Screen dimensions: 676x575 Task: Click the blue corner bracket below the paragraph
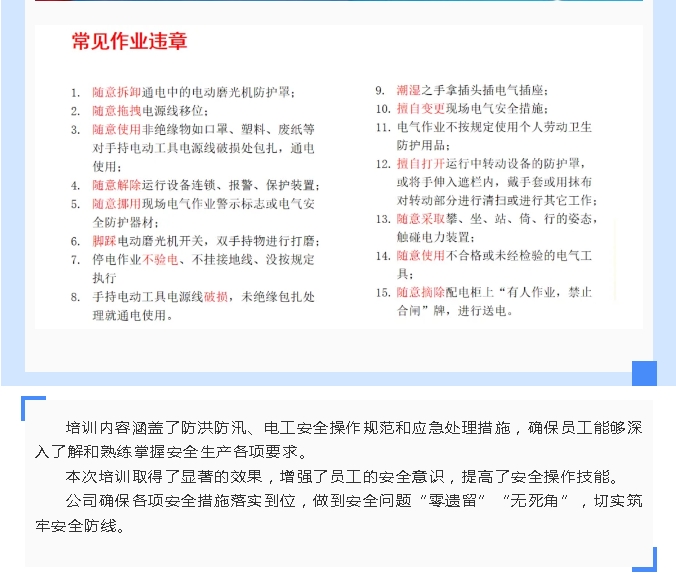645,558
